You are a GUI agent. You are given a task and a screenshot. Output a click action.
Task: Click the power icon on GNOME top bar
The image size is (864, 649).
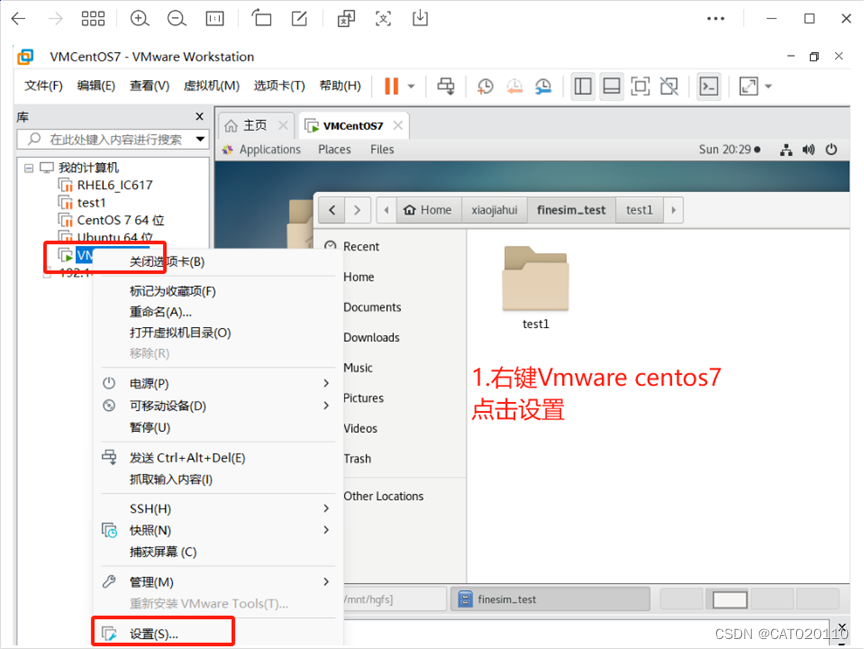pos(832,149)
